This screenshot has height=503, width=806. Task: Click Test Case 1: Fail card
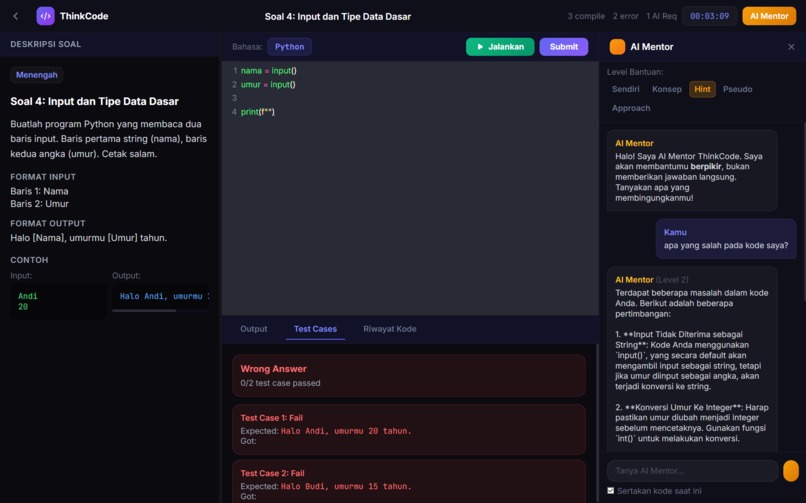point(409,429)
